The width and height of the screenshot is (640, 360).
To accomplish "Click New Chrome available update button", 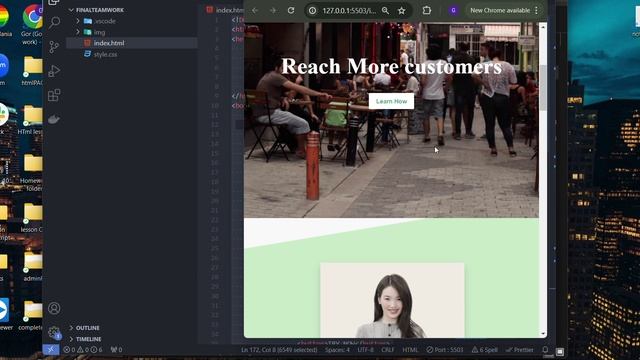I will tap(500, 10).
